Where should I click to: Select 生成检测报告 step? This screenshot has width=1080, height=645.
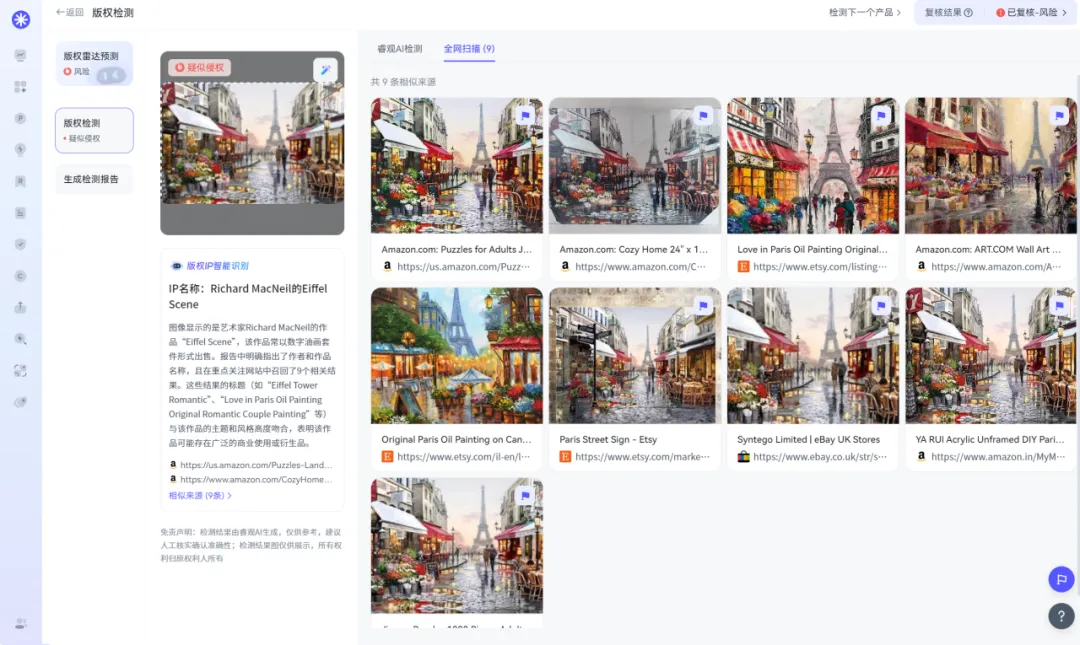[x=94, y=179]
